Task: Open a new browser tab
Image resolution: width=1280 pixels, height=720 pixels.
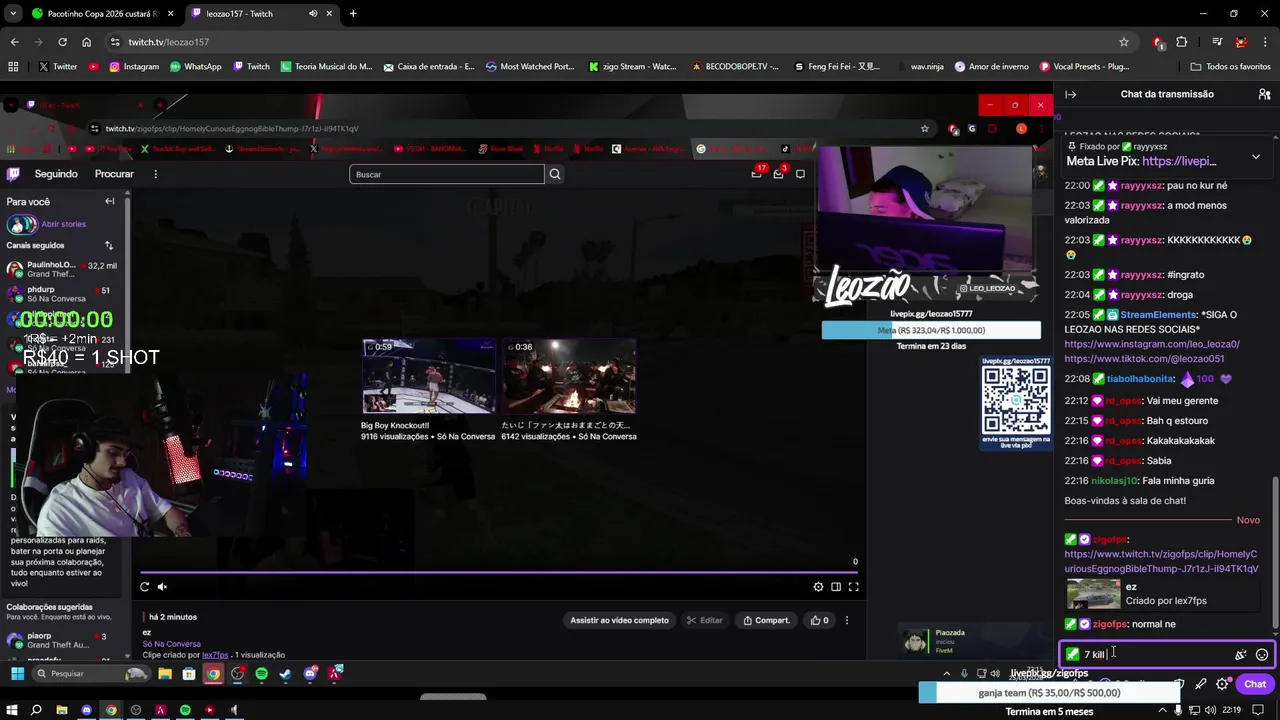Action: tap(353, 14)
